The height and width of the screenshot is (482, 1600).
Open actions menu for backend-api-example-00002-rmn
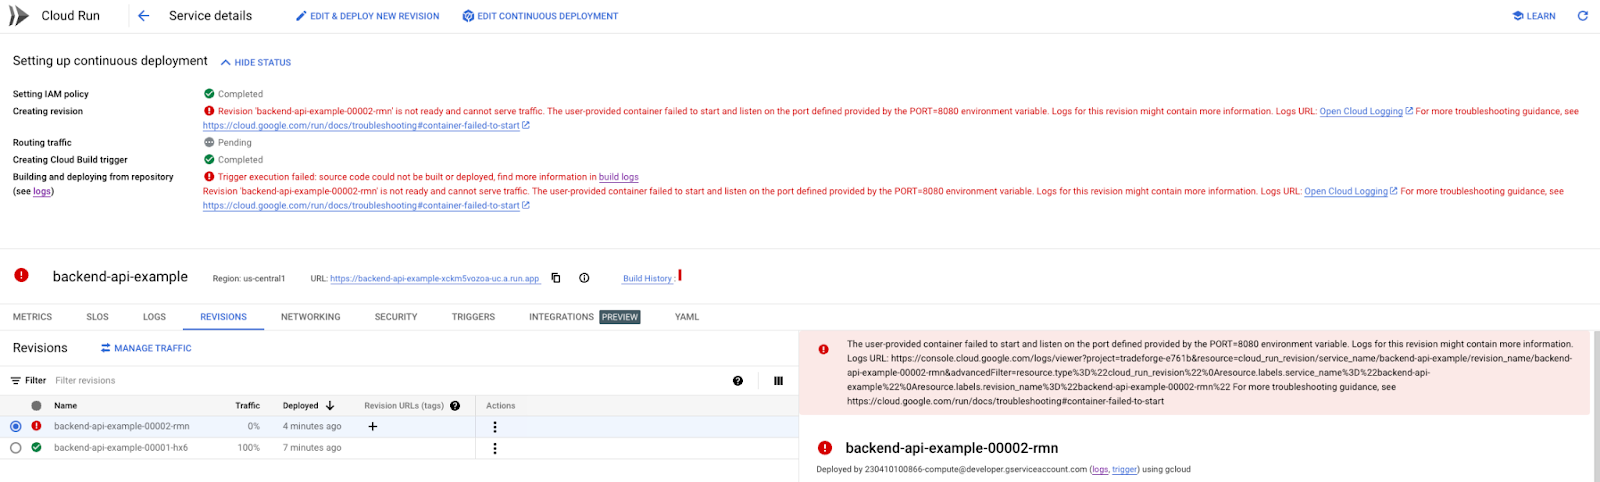[495, 427]
